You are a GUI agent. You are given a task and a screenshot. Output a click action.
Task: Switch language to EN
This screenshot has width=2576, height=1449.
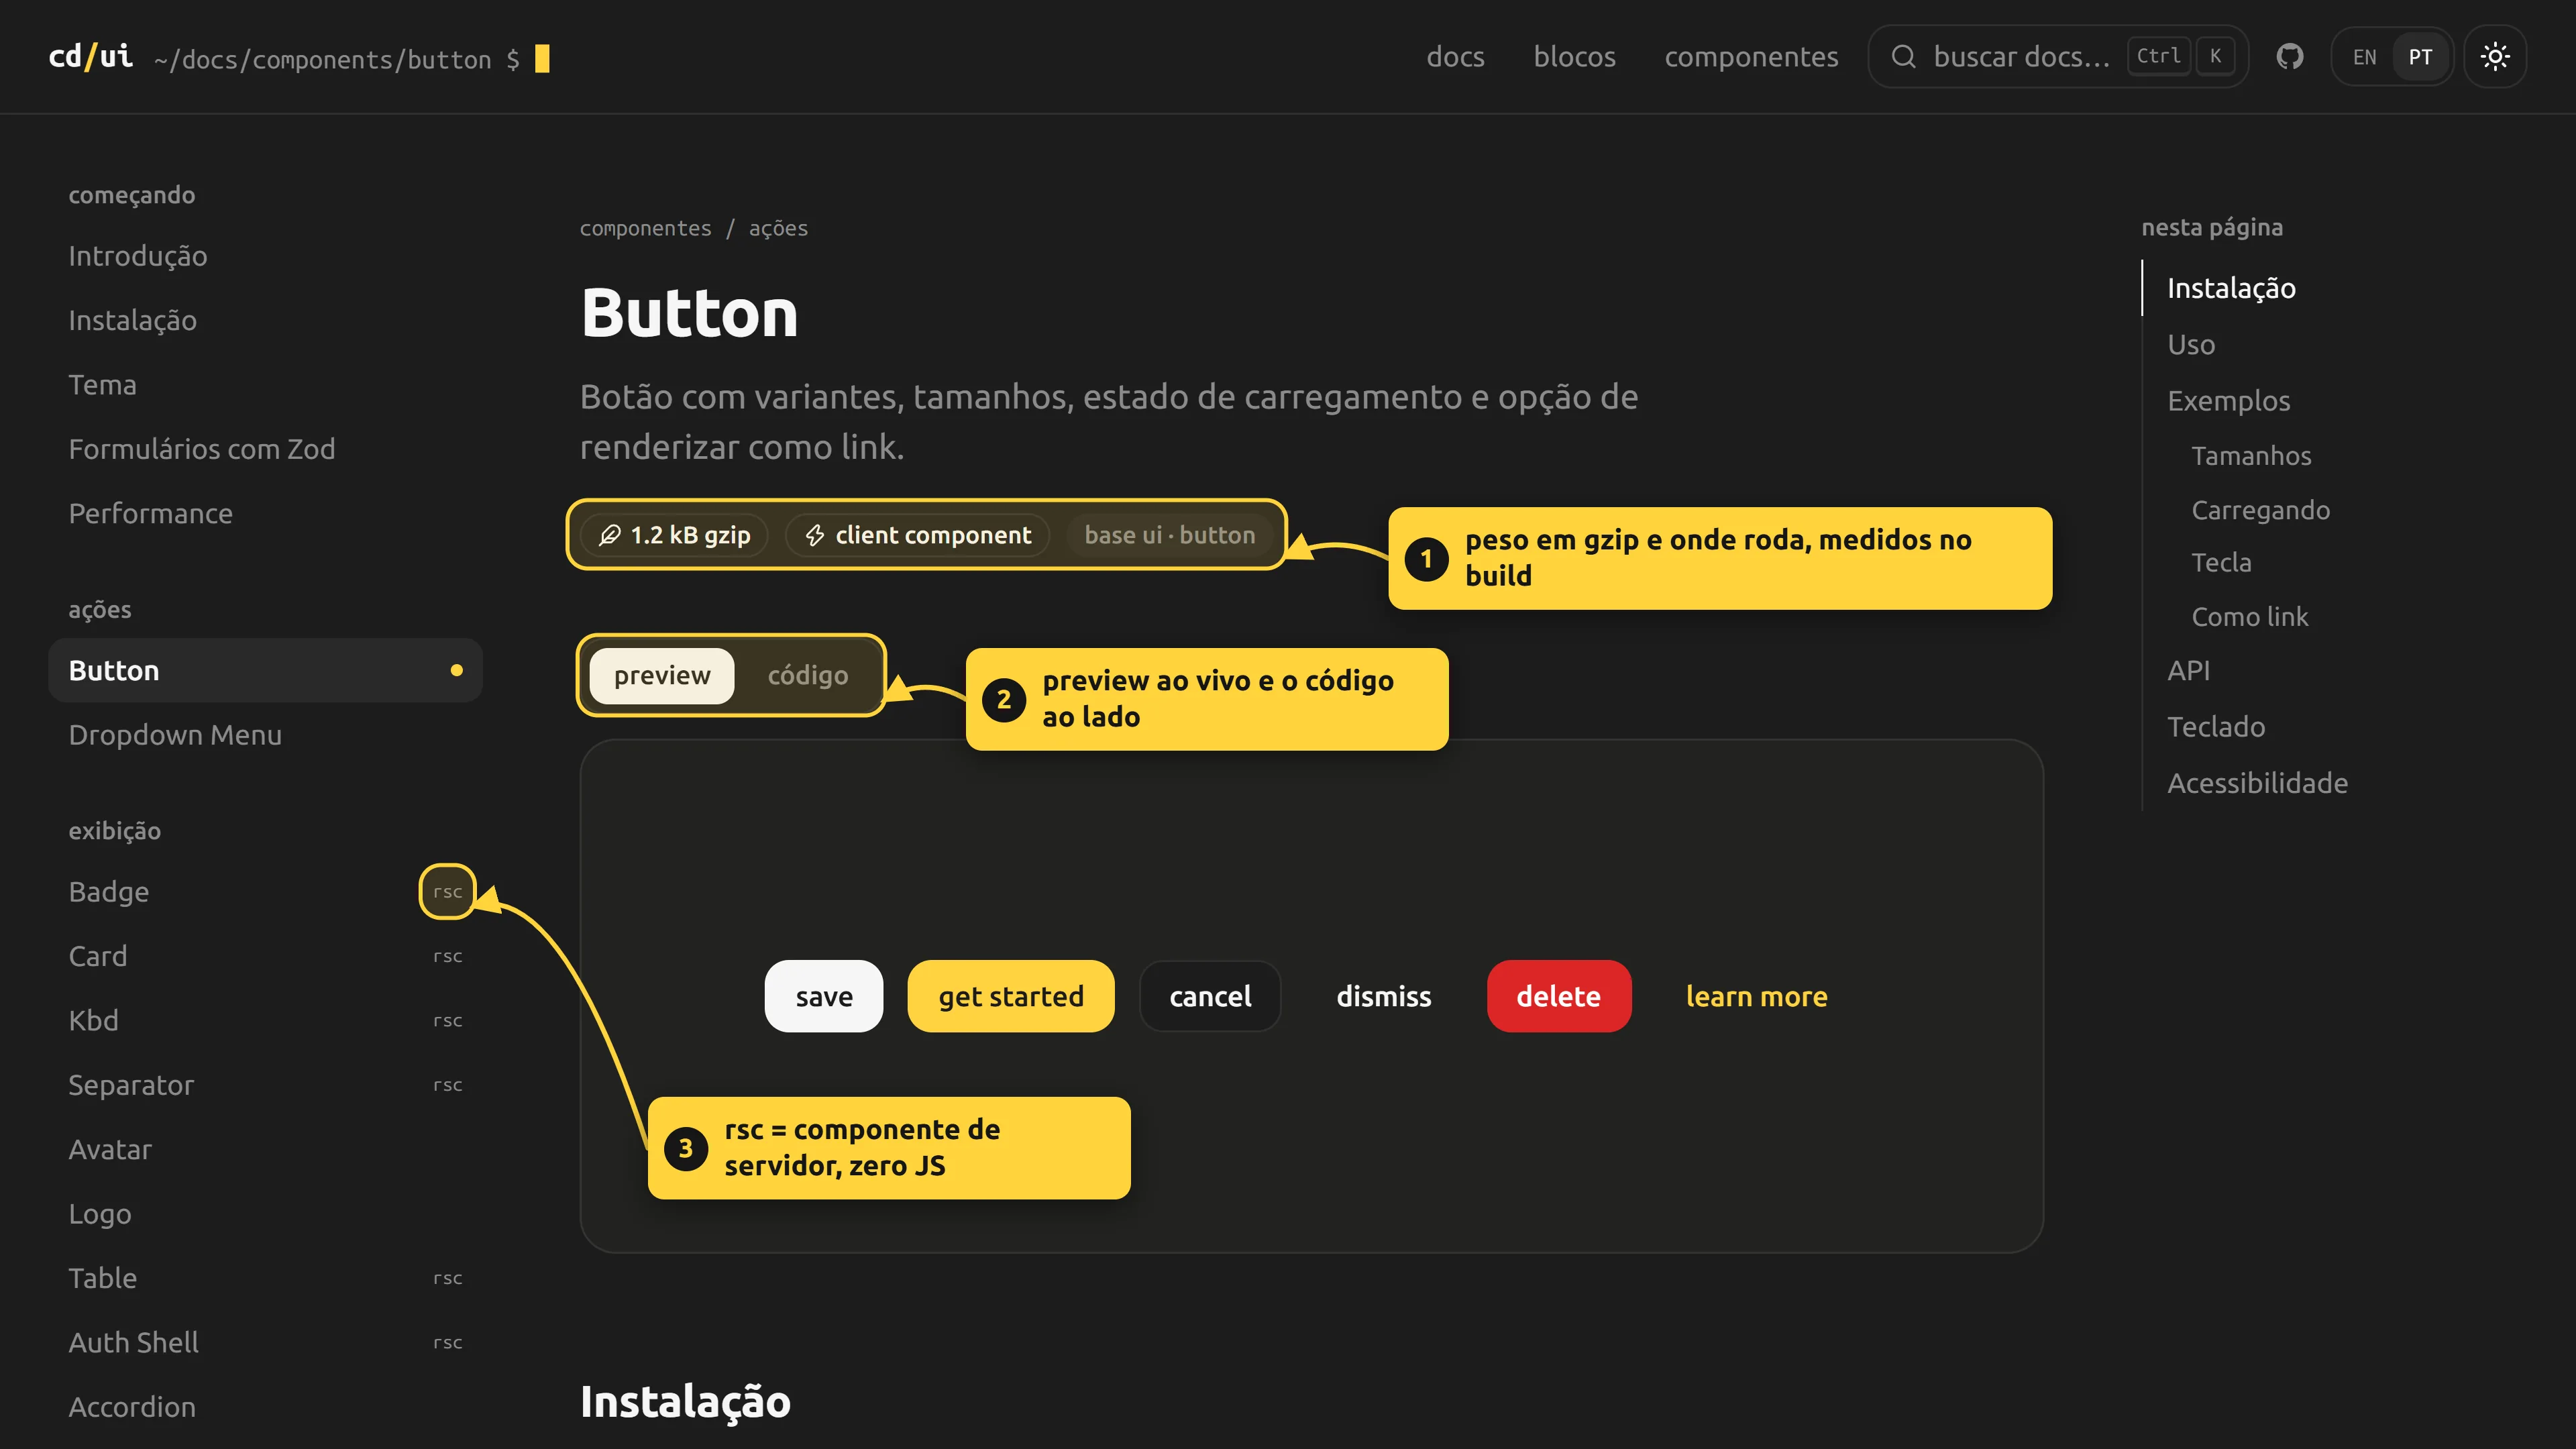click(2364, 56)
